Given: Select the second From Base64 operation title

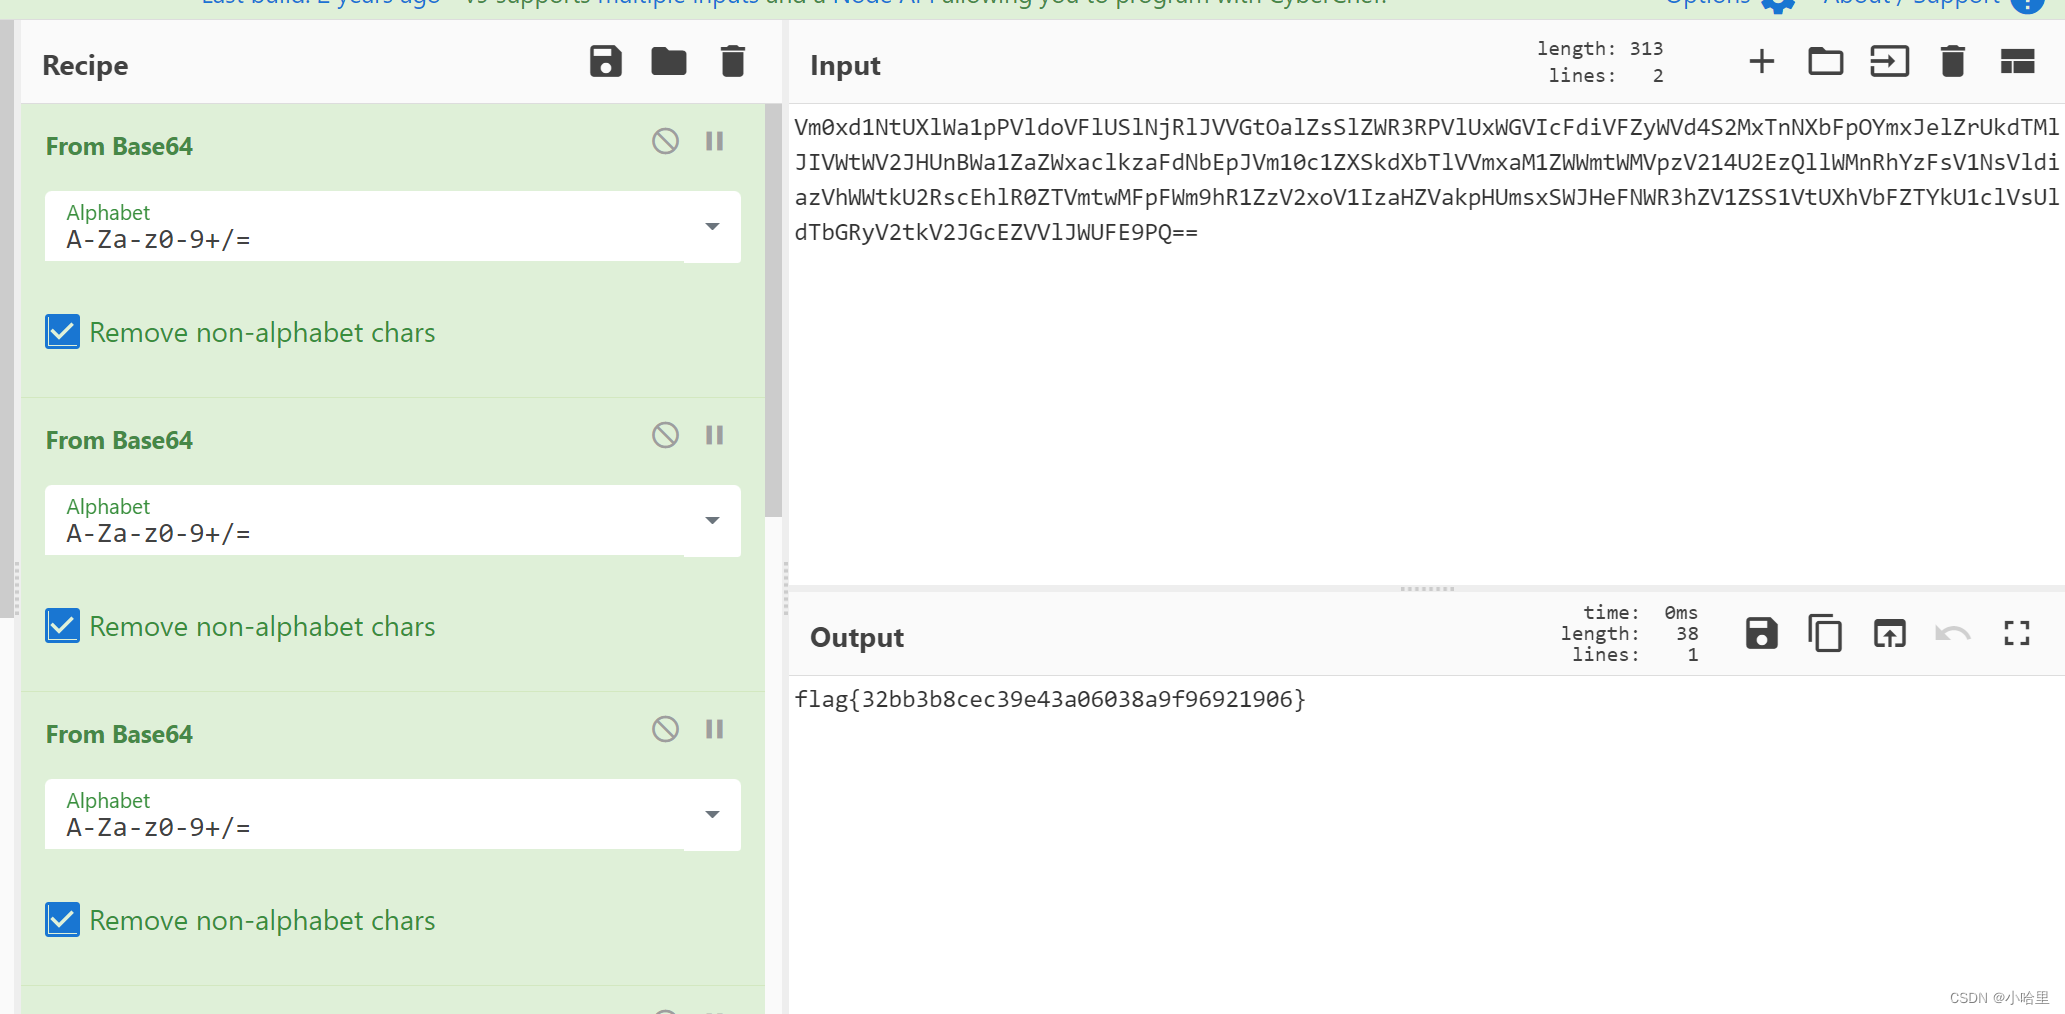Looking at the screenshot, I should (x=119, y=441).
